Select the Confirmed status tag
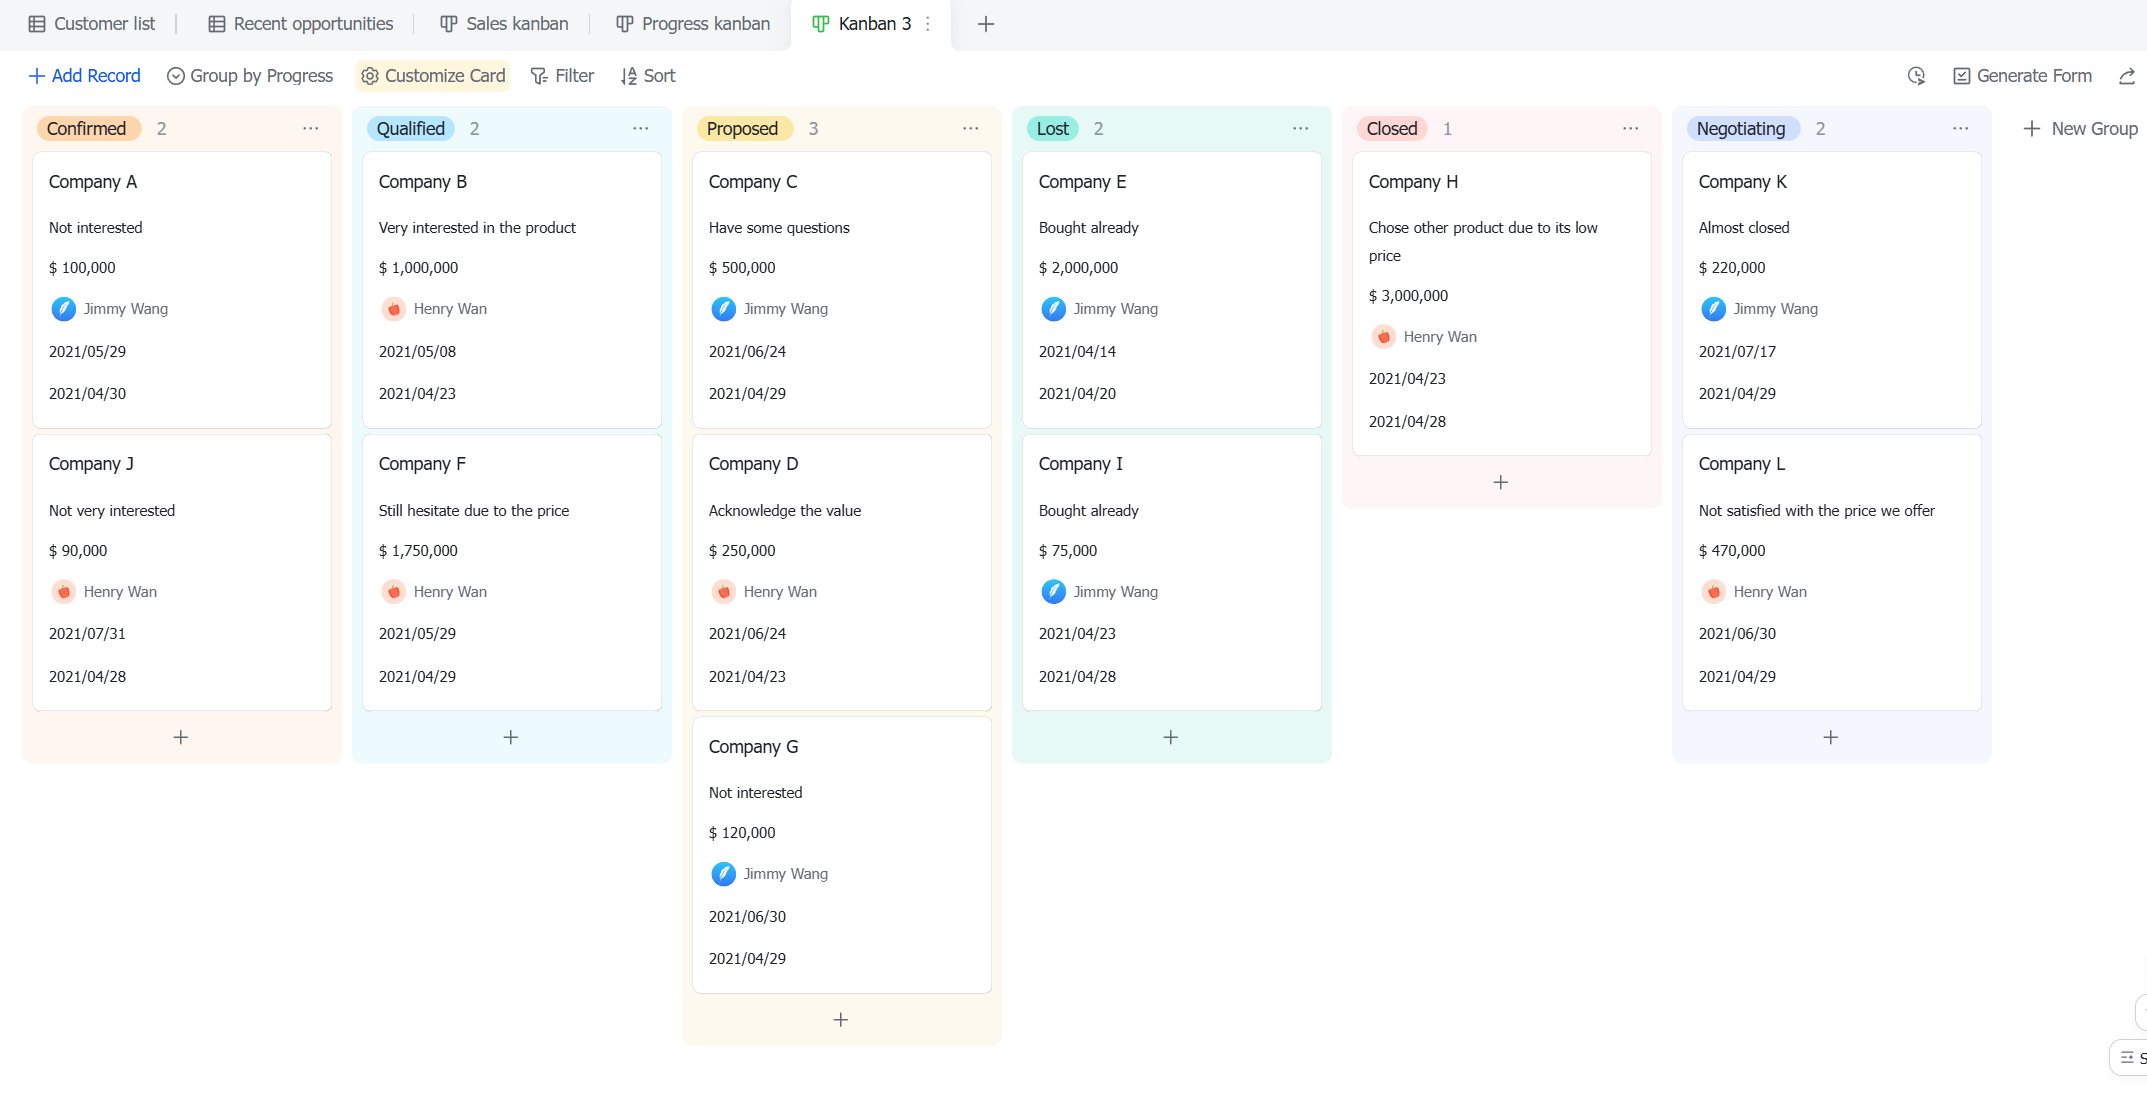 point(87,129)
